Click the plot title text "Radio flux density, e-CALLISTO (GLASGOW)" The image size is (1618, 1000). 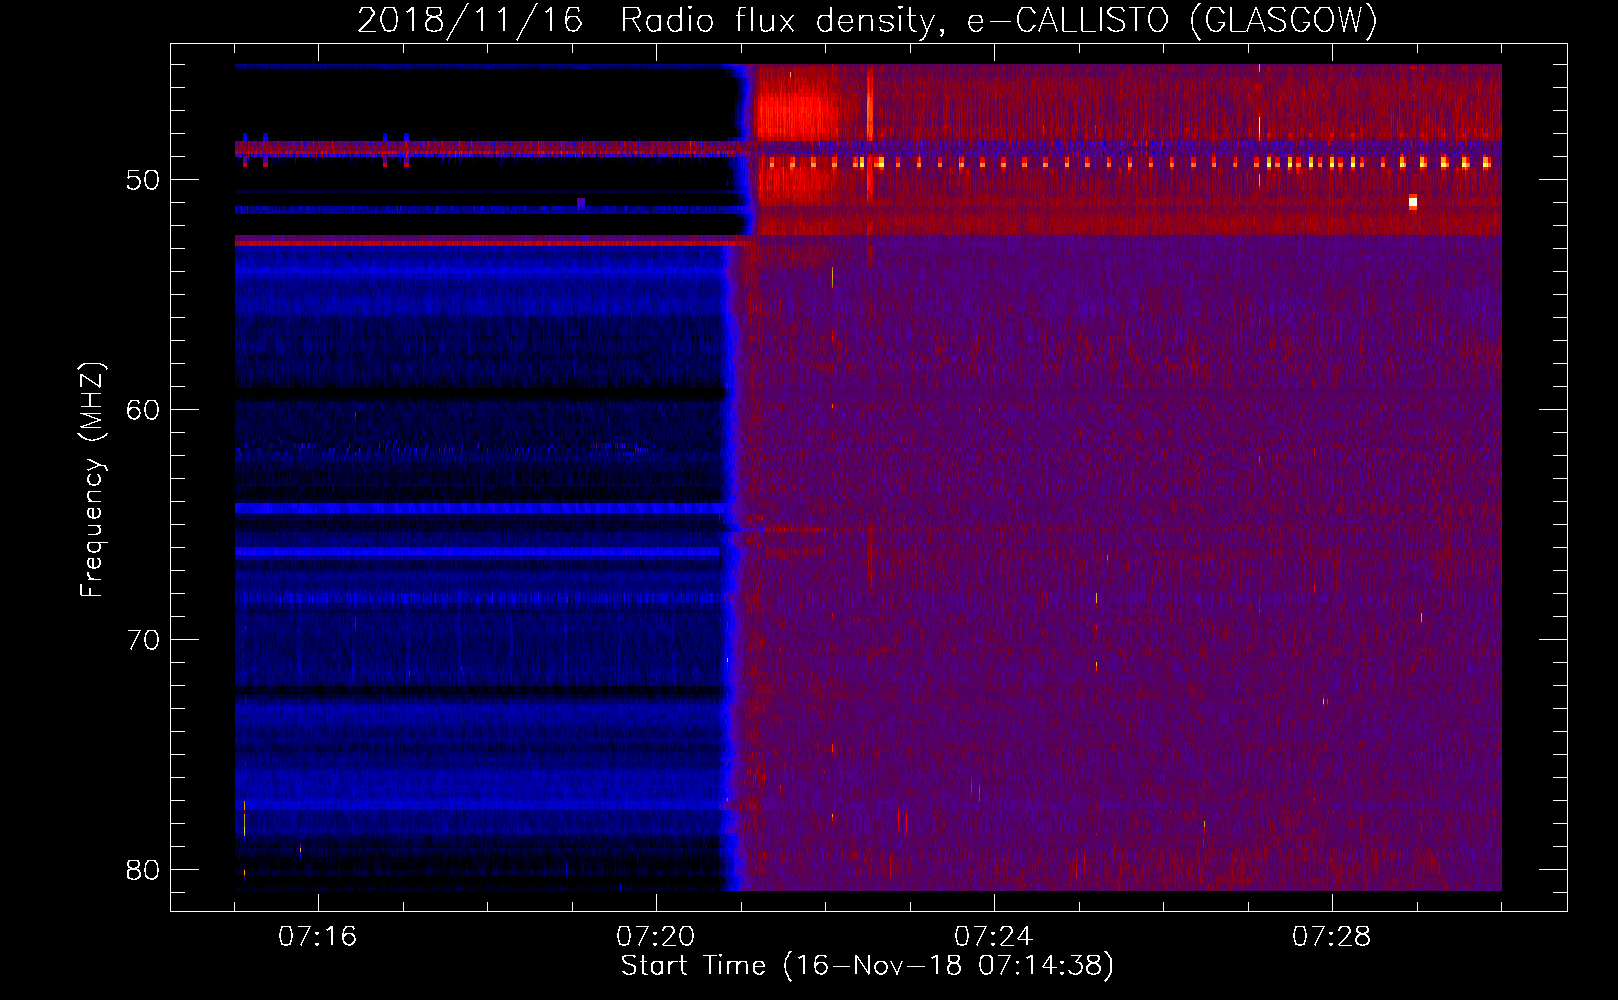[999, 20]
